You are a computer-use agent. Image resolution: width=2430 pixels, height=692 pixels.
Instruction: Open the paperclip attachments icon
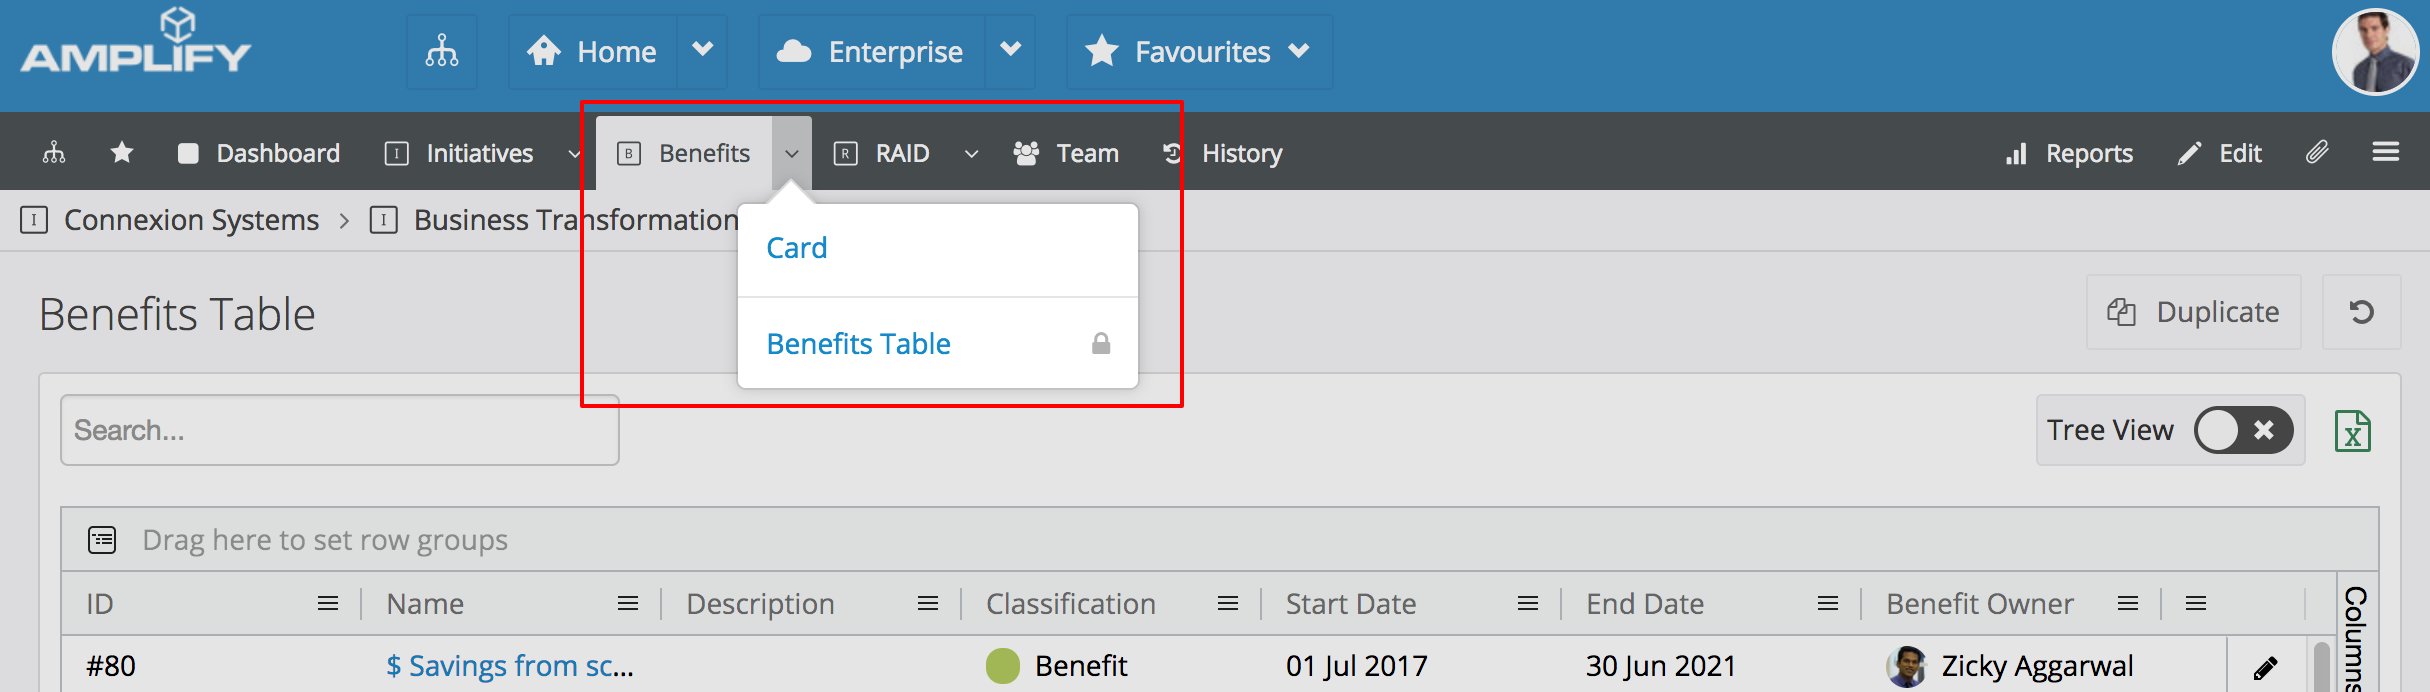point(2317,152)
